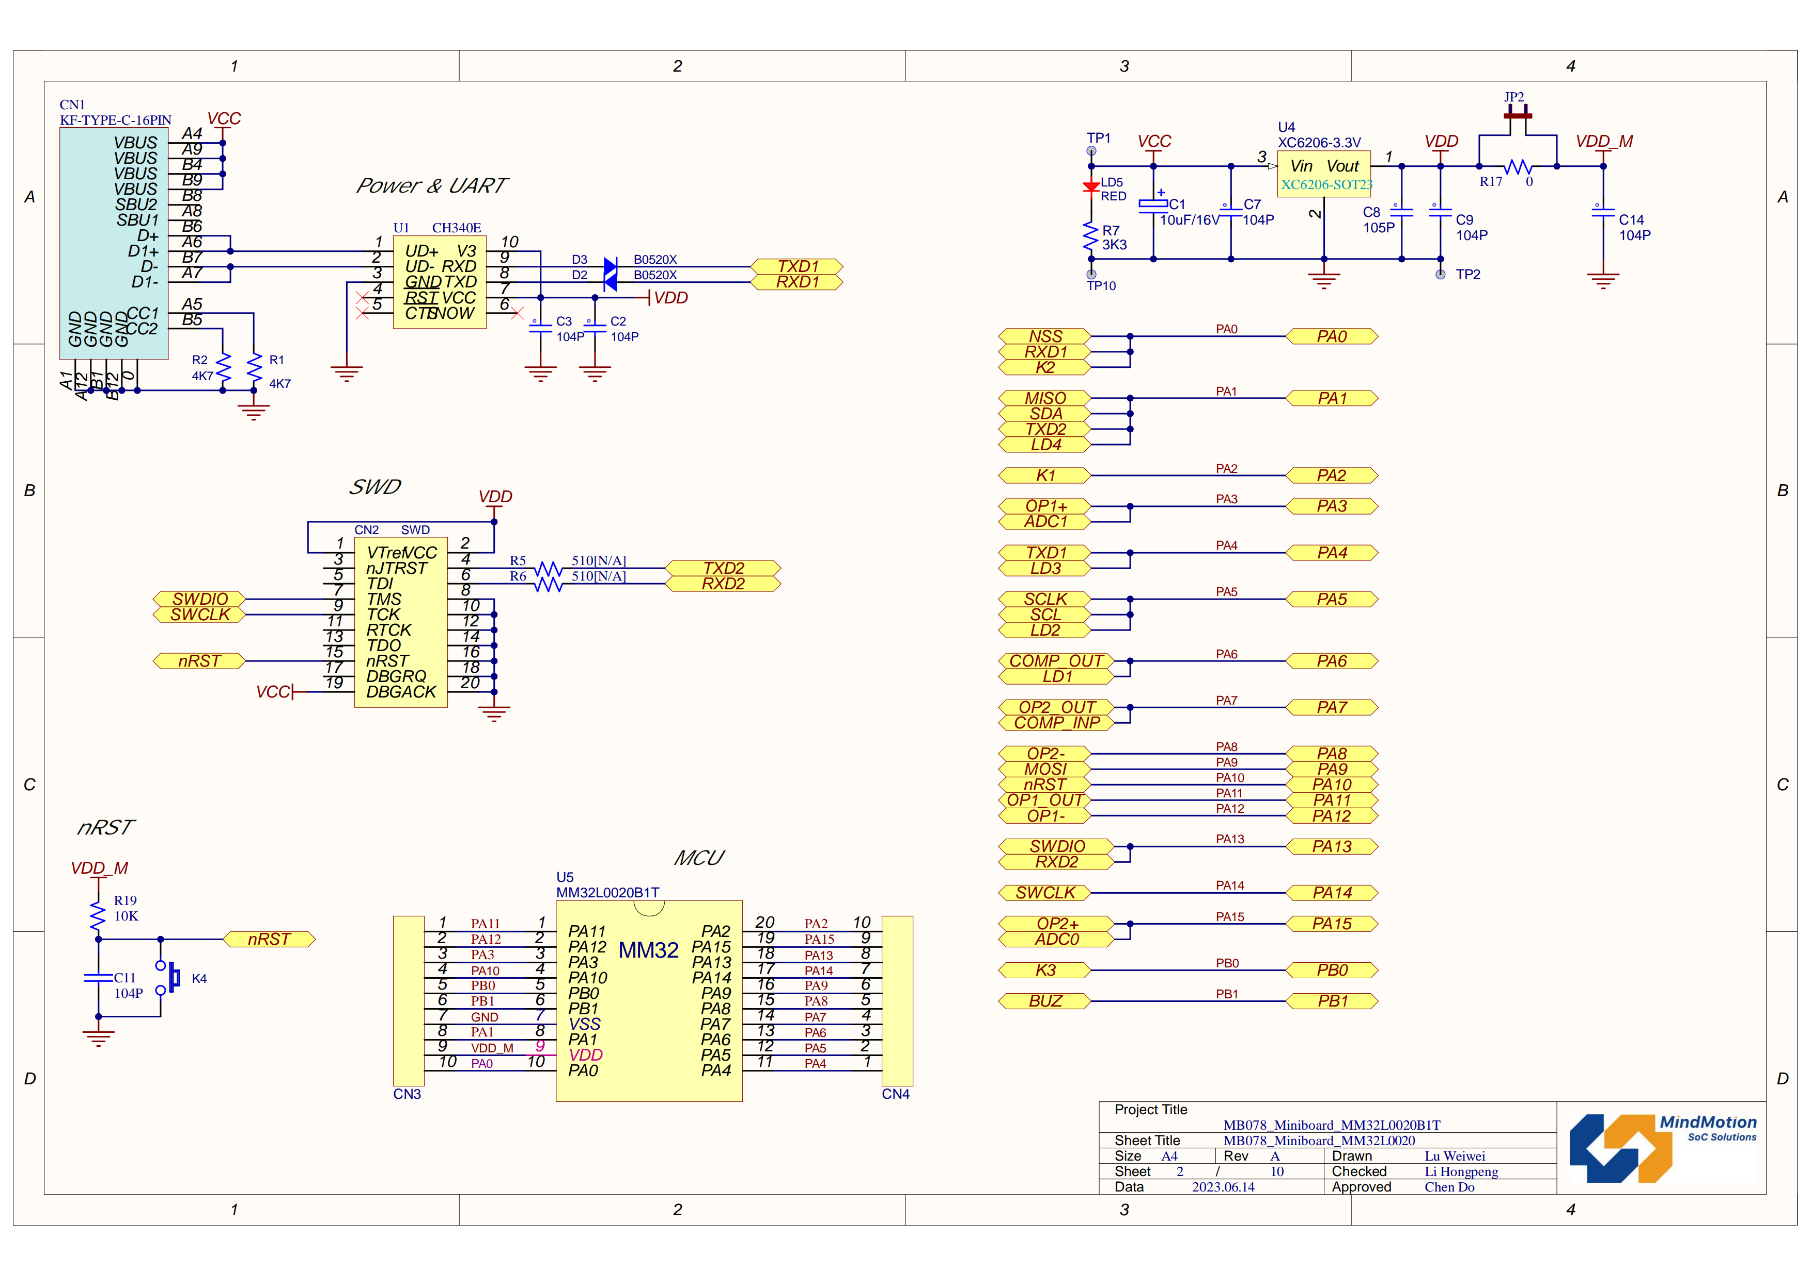Viewport: 1812px width, 1277px height.
Task: Click test point TP1
Action: tap(1093, 151)
